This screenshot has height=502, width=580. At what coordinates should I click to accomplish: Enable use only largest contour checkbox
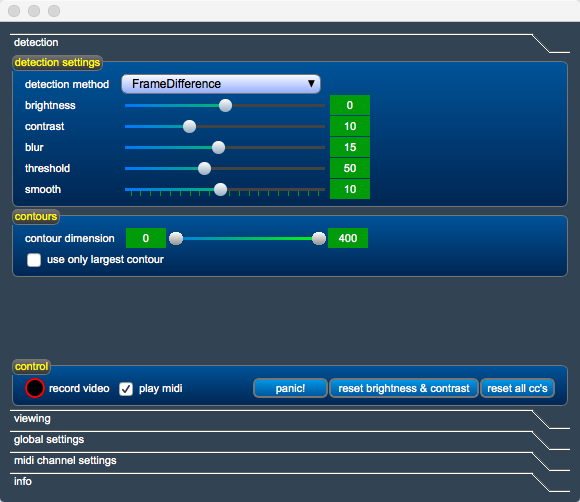tap(34, 260)
